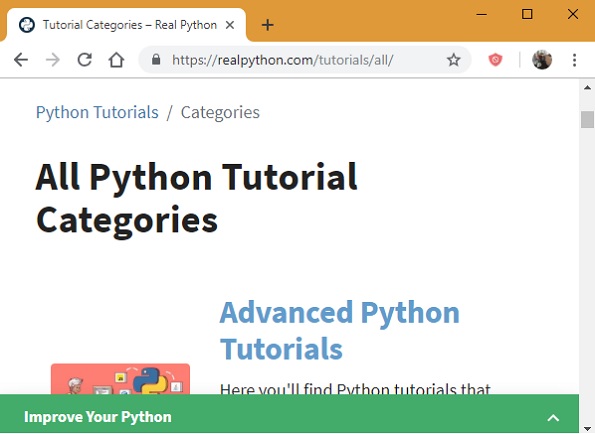Click the scrollbar up arrow
595x434 pixels.
click(x=587, y=88)
